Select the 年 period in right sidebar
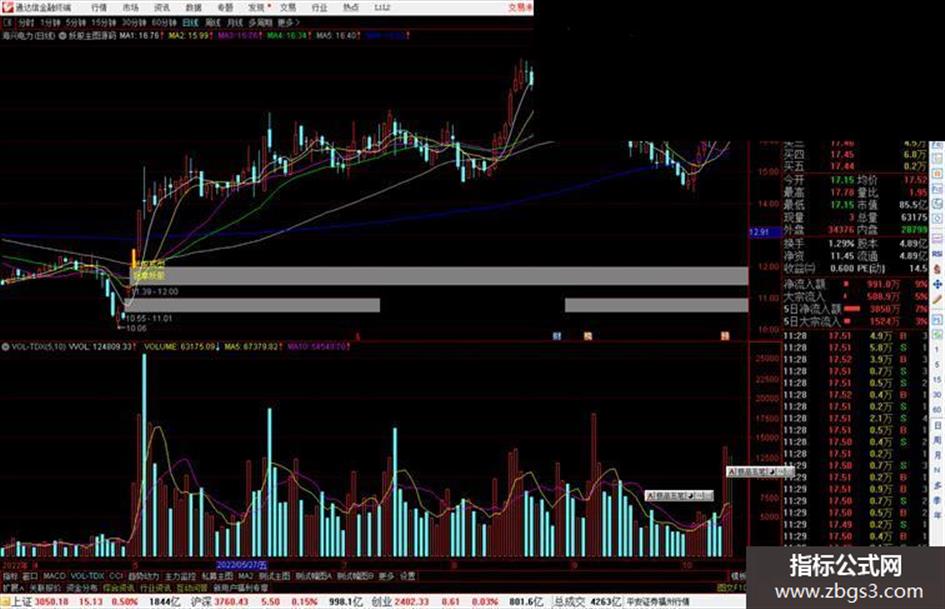This screenshot has height=609, width=945. 937,516
